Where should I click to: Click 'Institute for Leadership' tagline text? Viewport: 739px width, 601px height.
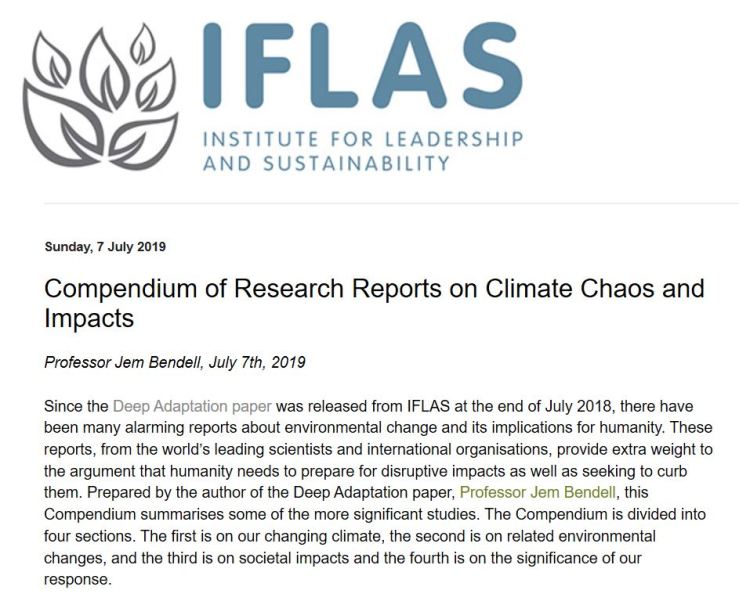click(361, 138)
